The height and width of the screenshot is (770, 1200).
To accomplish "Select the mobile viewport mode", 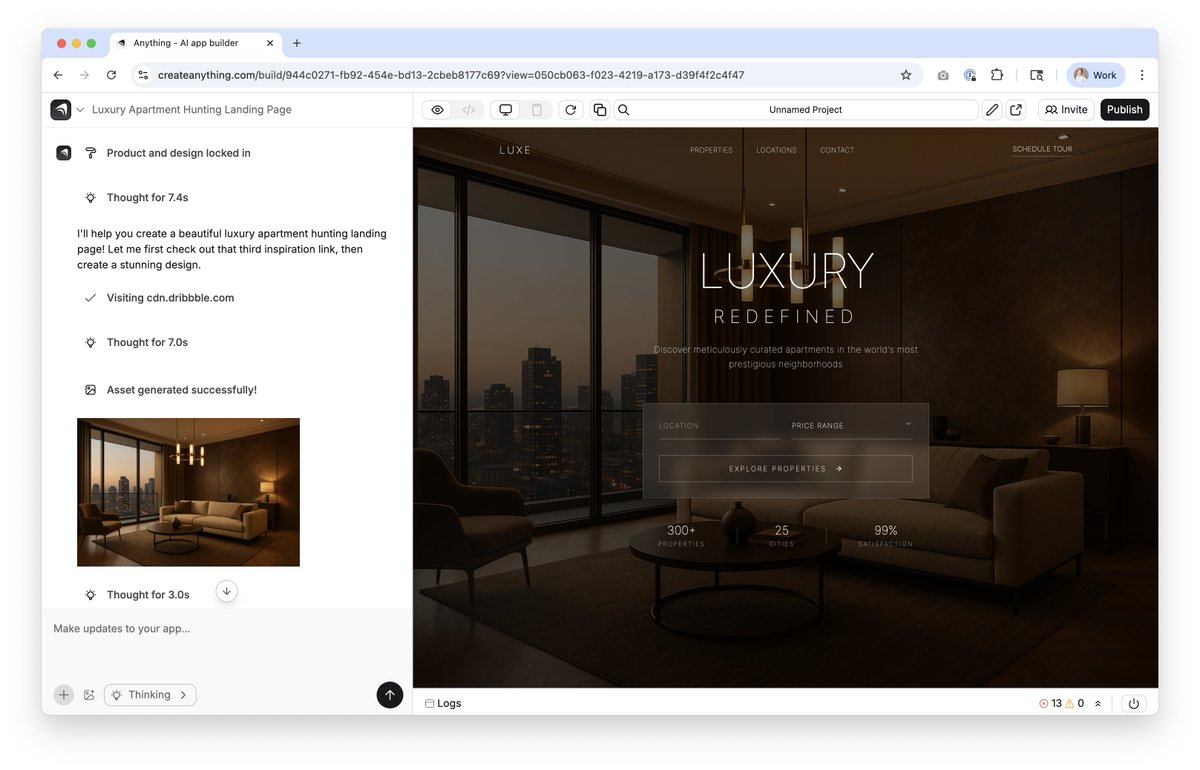I will (536, 110).
